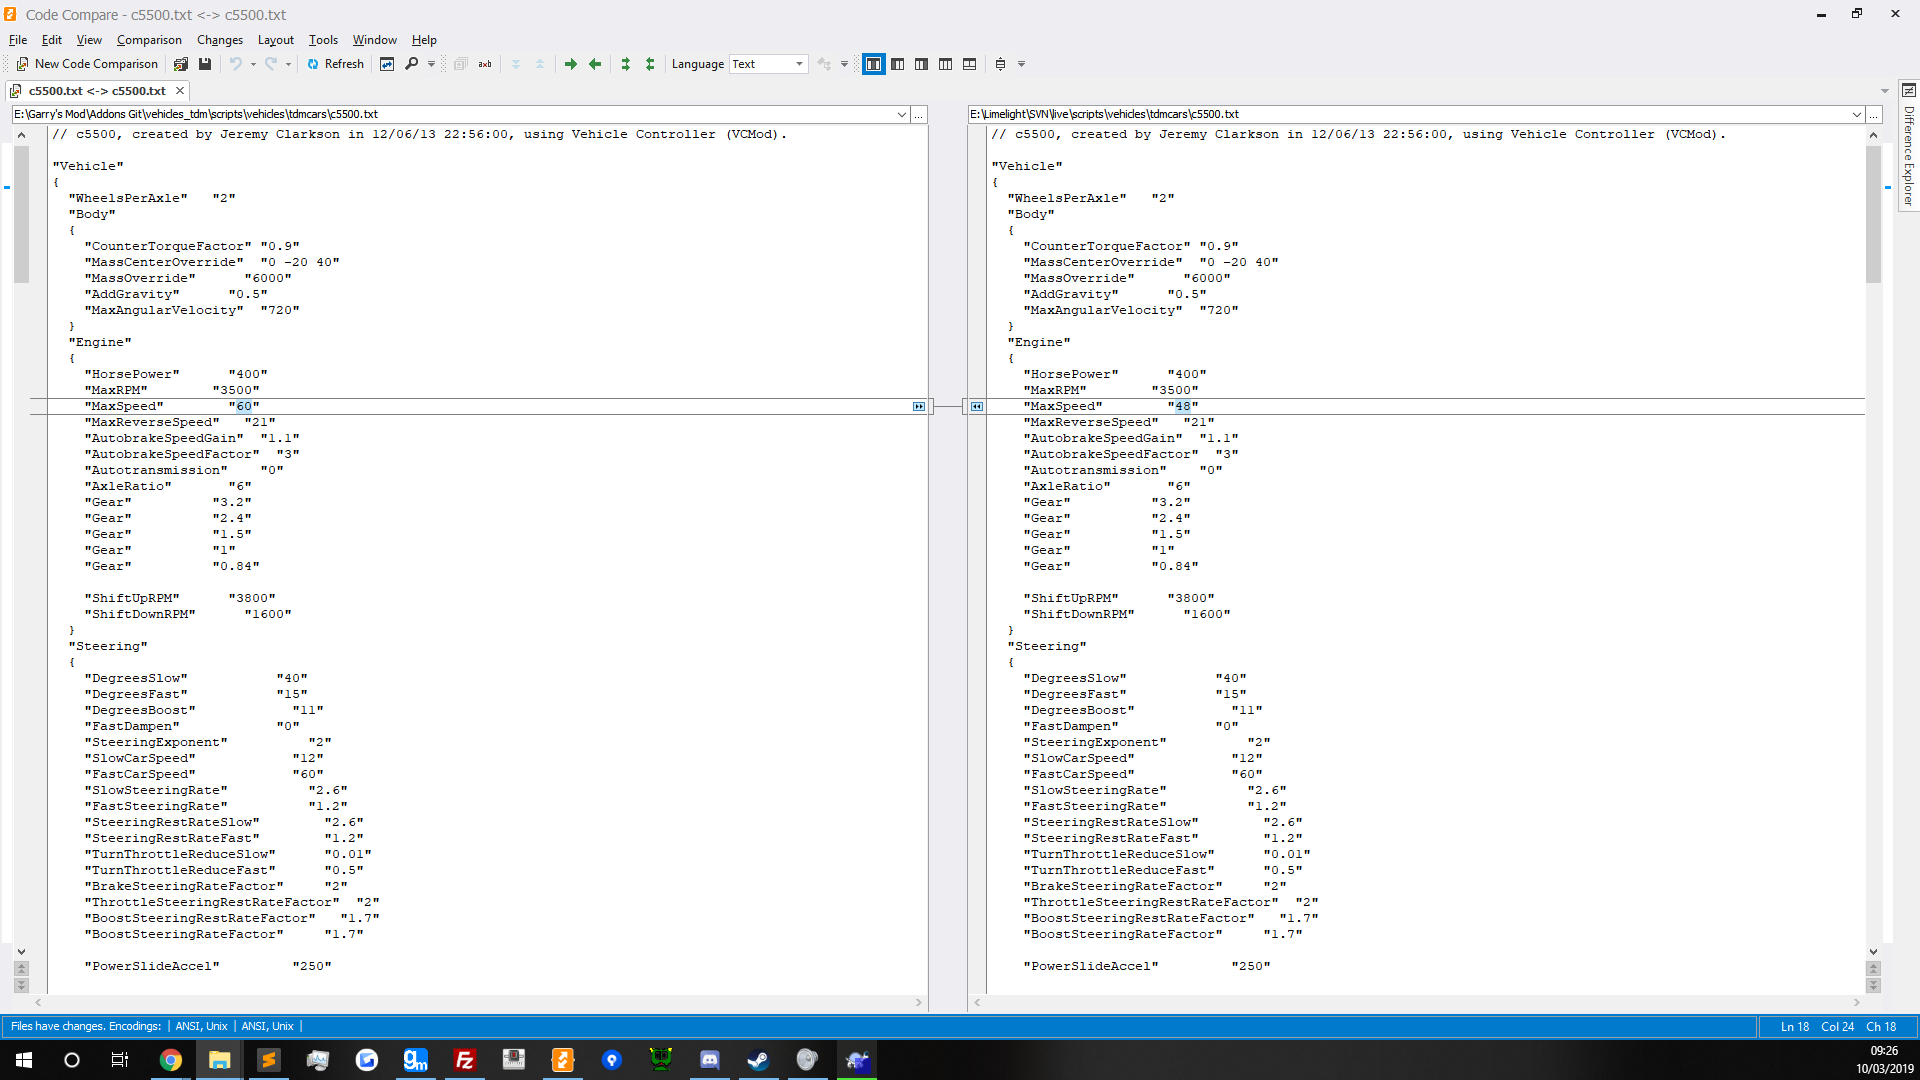Open File Explorer from the taskbar

[220, 1060]
